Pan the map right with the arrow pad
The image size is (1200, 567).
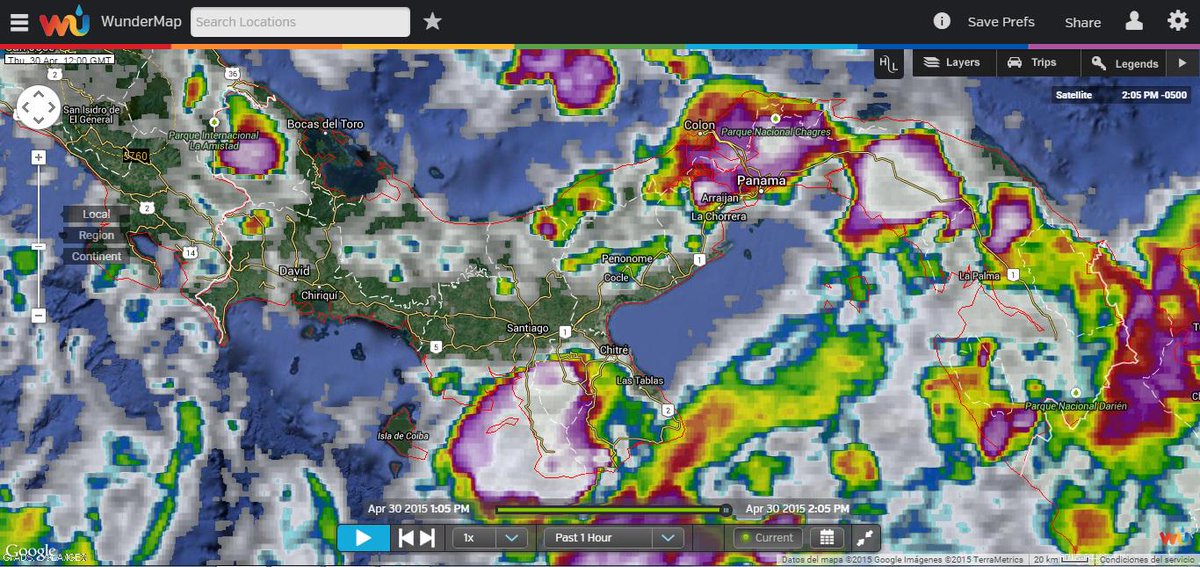[53, 107]
